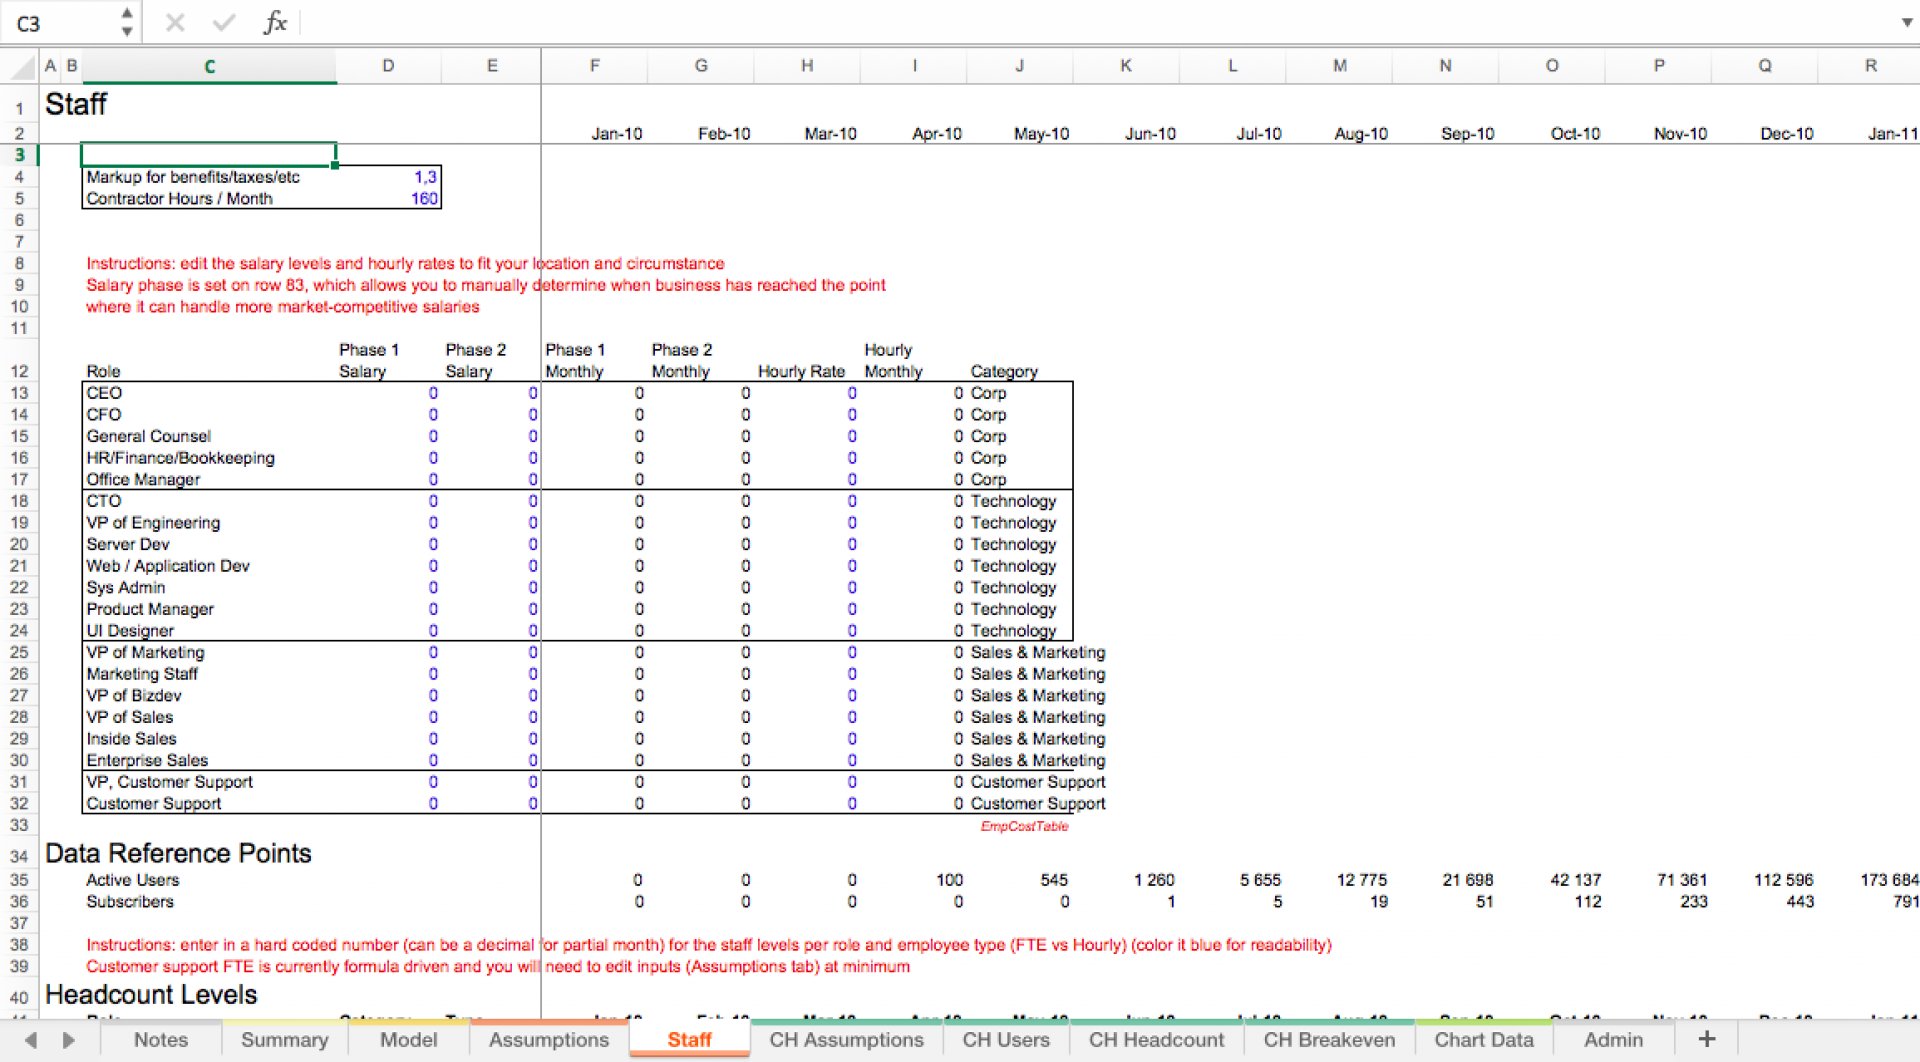1920x1062 pixels.
Task: Add a new sheet with plus button
Action: click(1707, 1039)
